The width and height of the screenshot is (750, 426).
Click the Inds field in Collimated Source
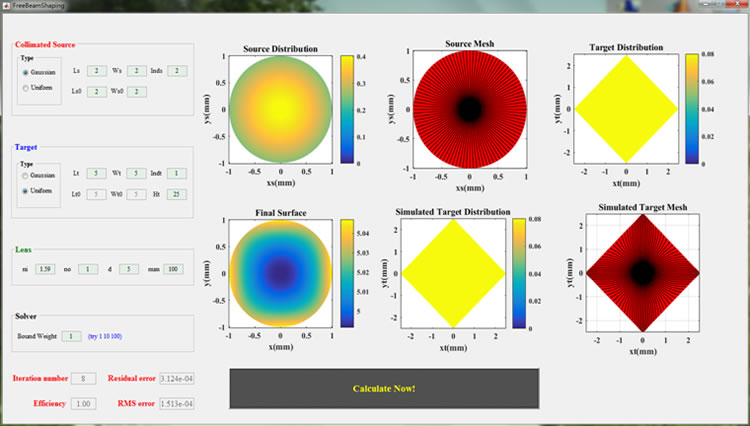177,71
